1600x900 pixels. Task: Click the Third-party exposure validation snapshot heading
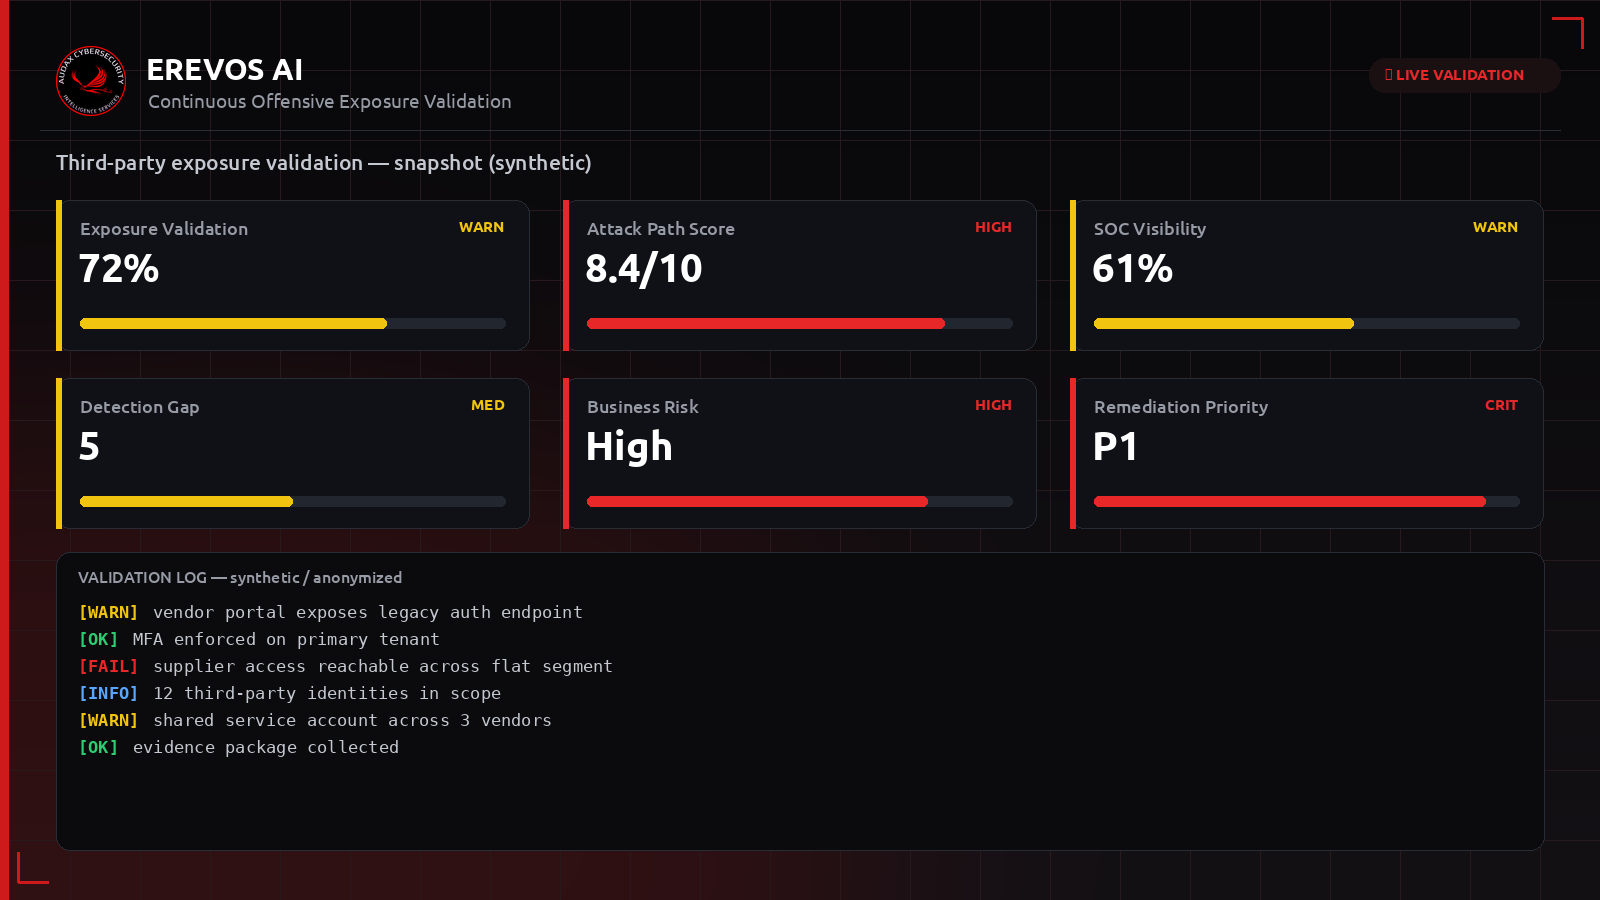[x=323, y=163]
